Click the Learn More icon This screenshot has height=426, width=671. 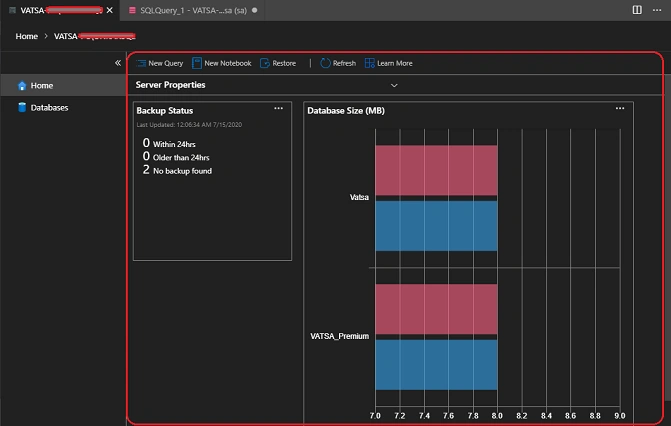[x=369, y=63]
